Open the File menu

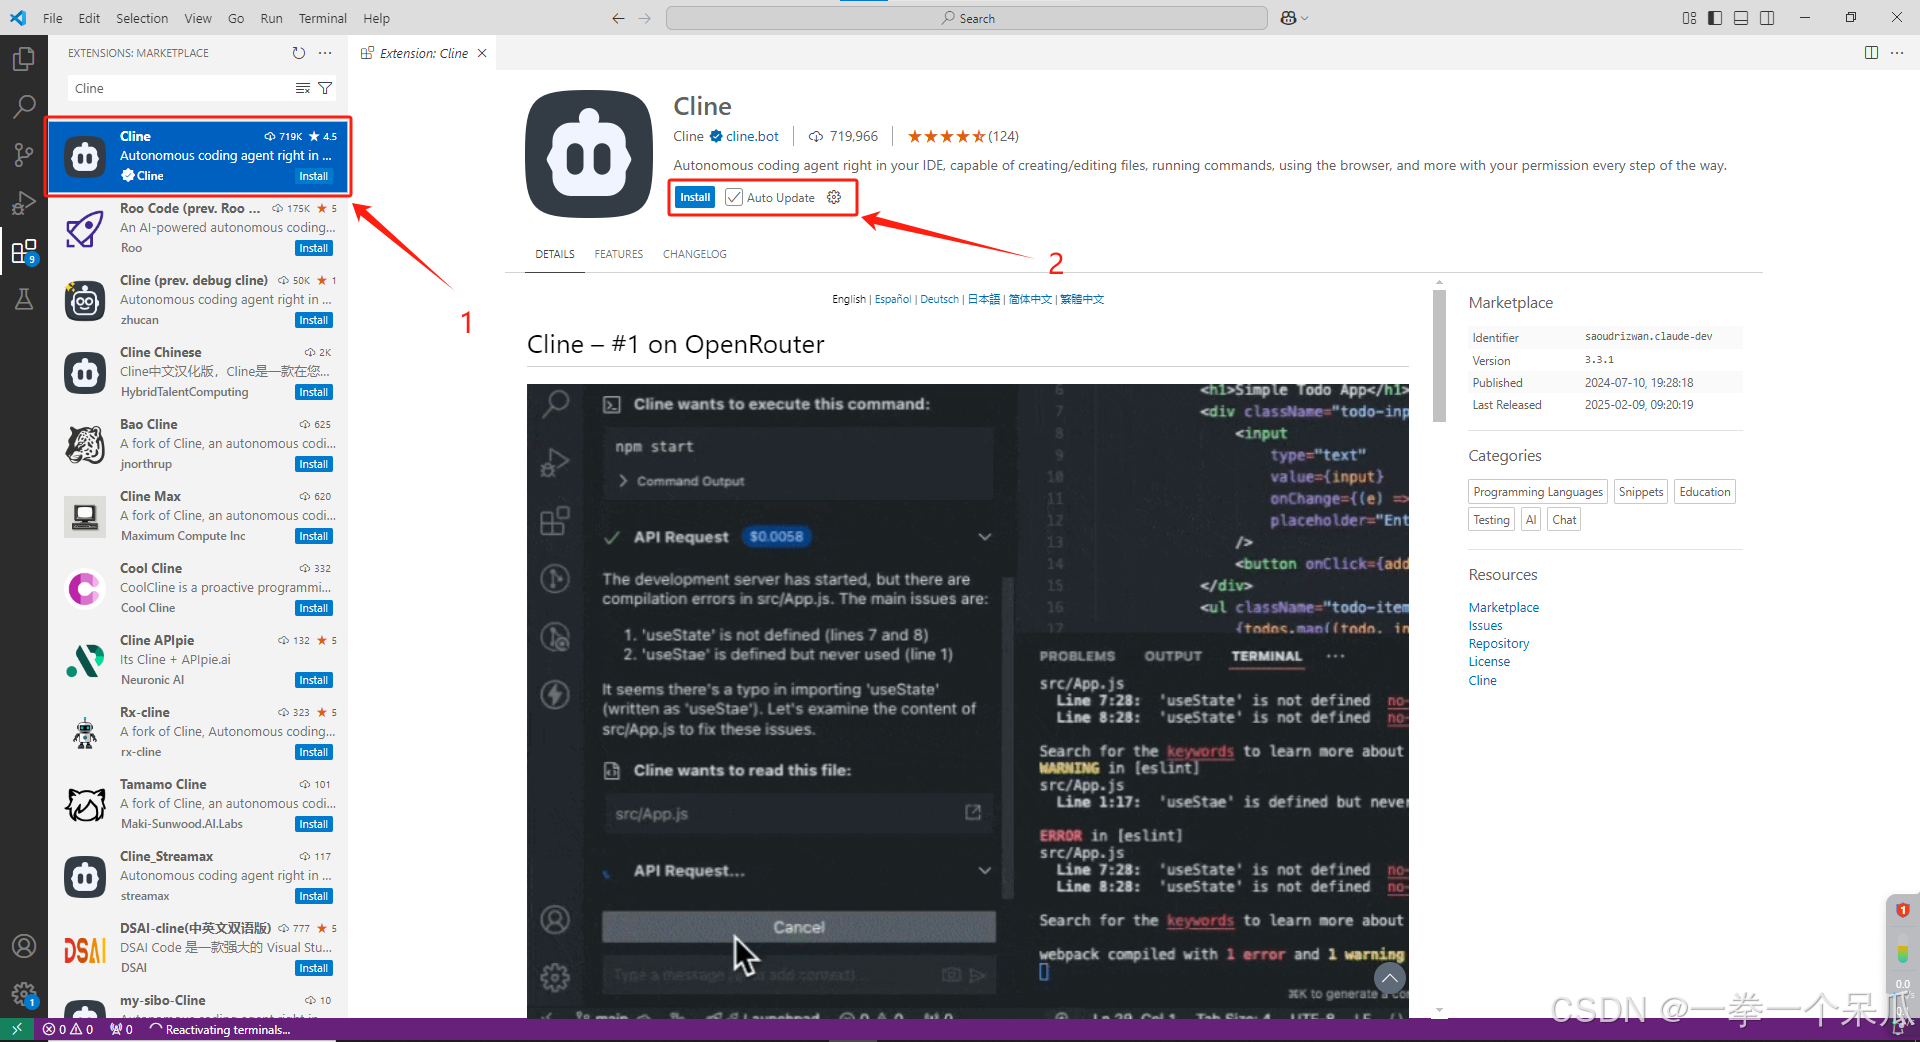click(x=53, y=18)
